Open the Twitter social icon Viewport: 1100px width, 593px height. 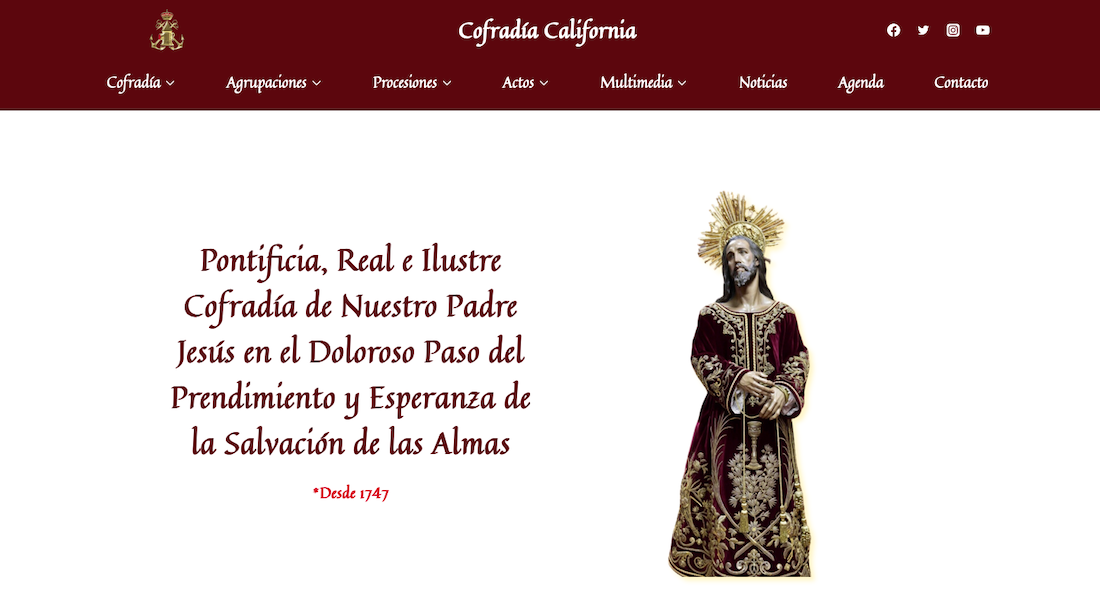click(923, 30)
